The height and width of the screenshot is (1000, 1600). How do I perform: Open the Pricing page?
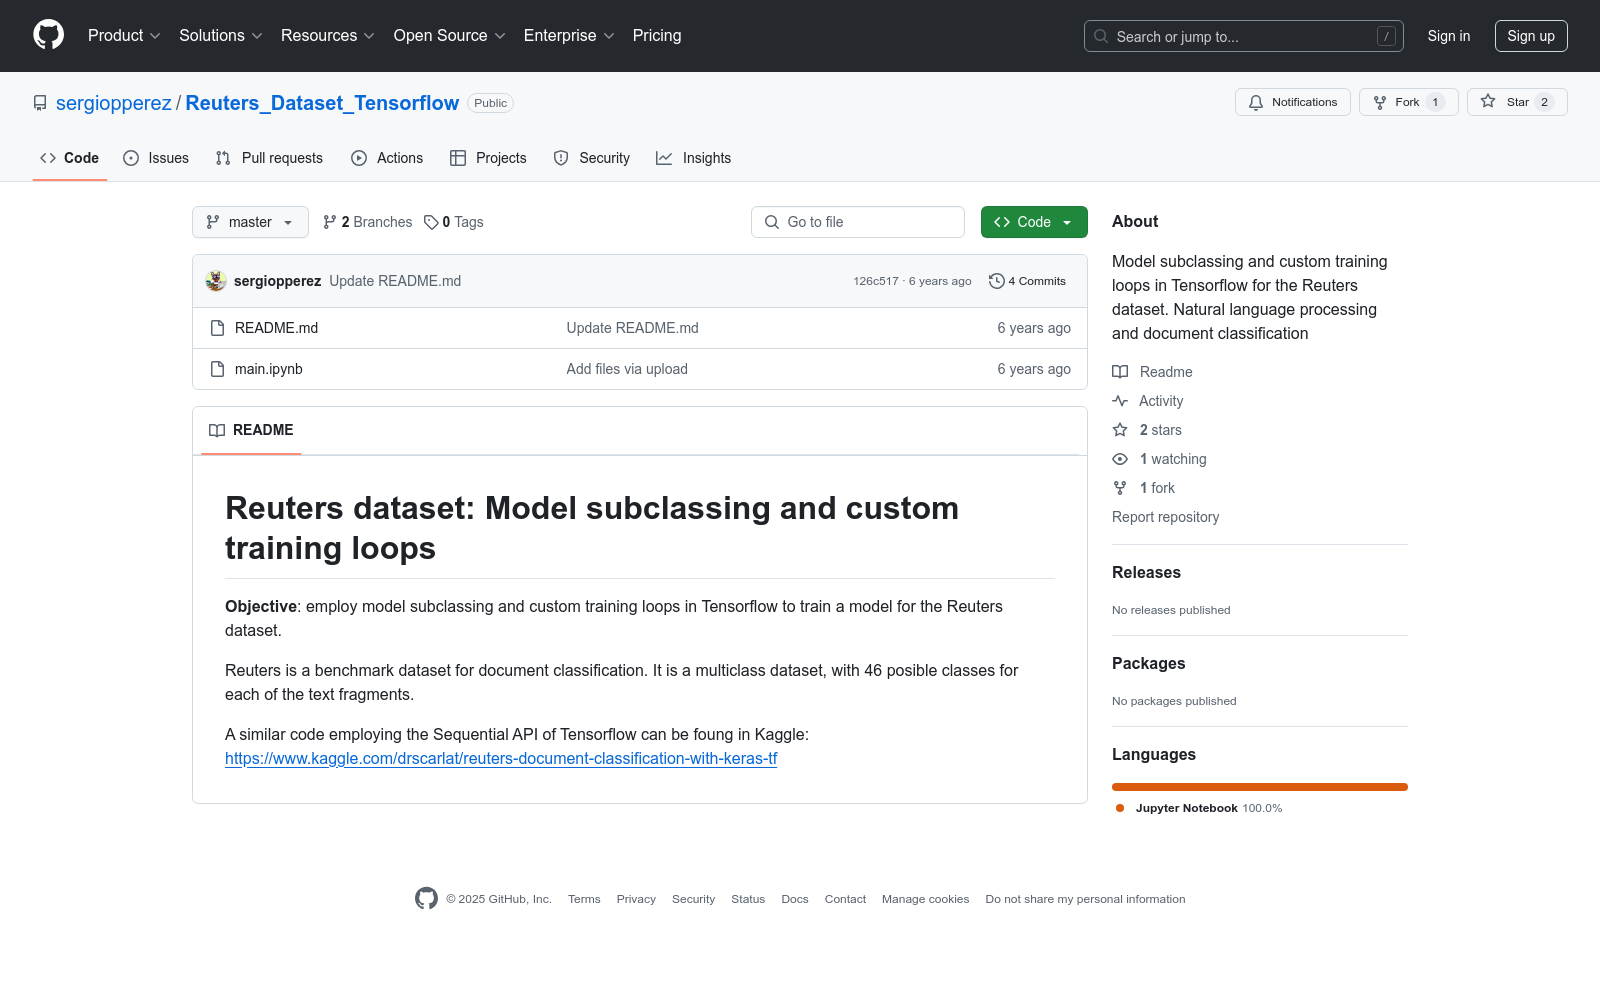pos(657,36)
